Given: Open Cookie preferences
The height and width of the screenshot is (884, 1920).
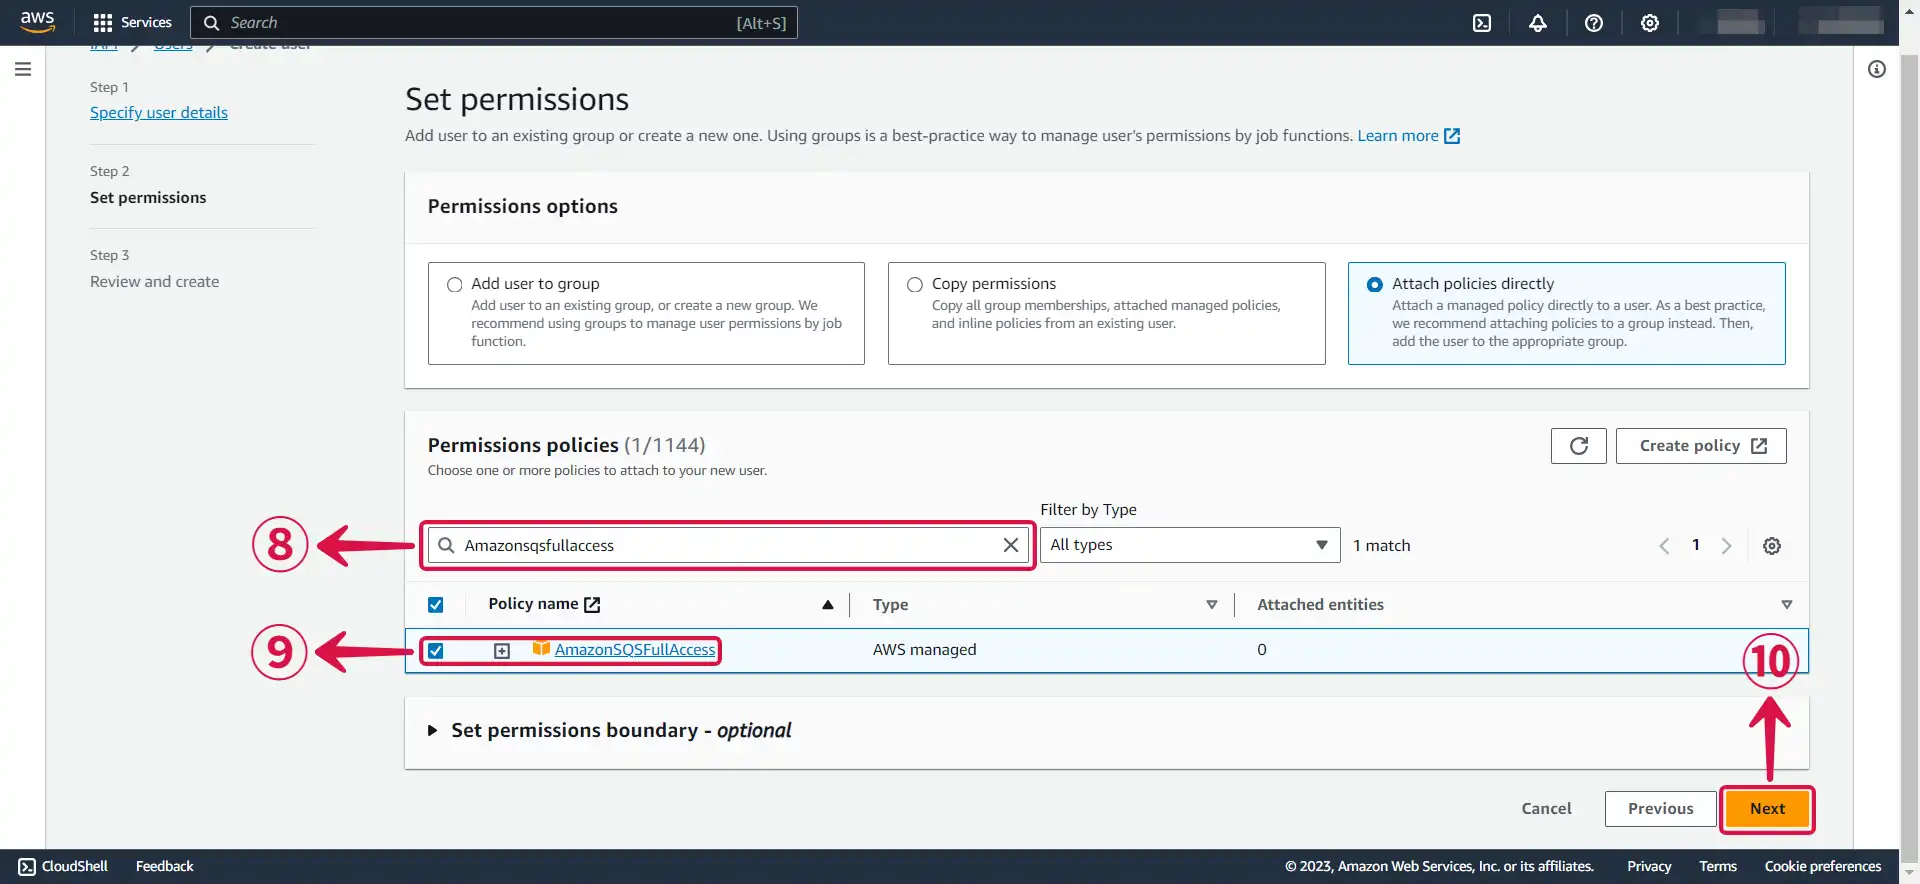Looking at the screenshot, I should [x=1823, y=867].
